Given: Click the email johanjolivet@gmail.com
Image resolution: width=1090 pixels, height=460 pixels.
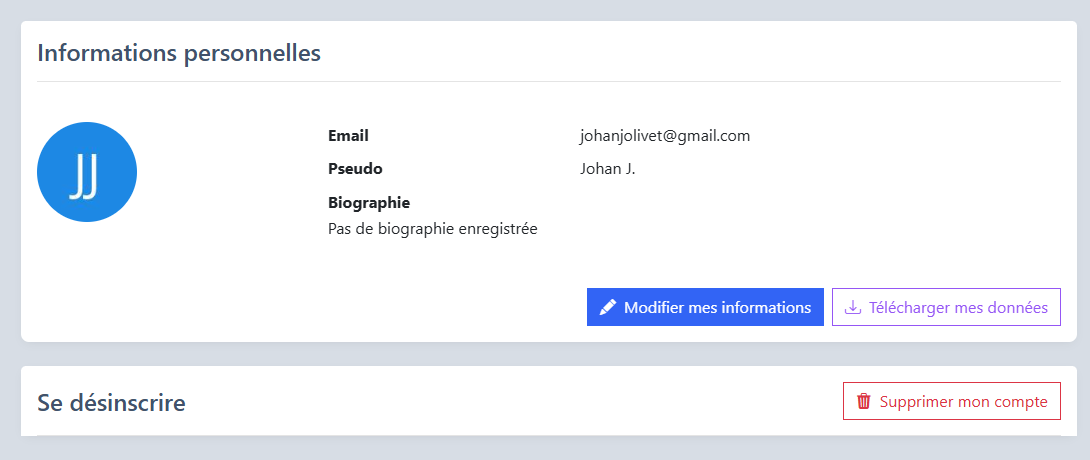Looking at the screenshot, I should 665,136.
